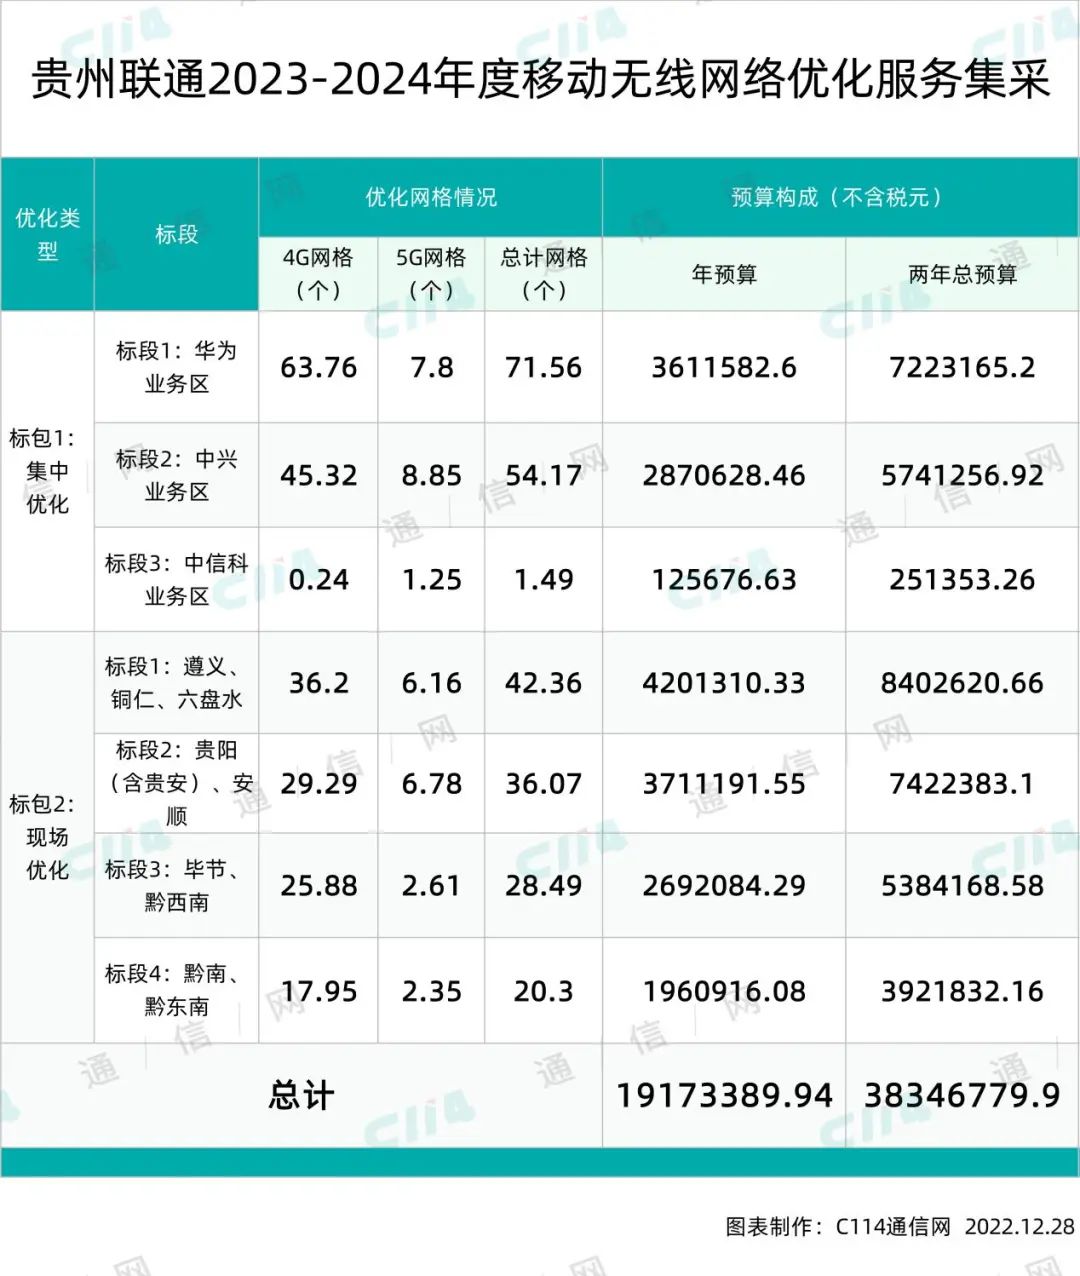Click the annual budget value 4201310.33
Viewport: 1080px width, 1276px height.
tap(724, 683)
